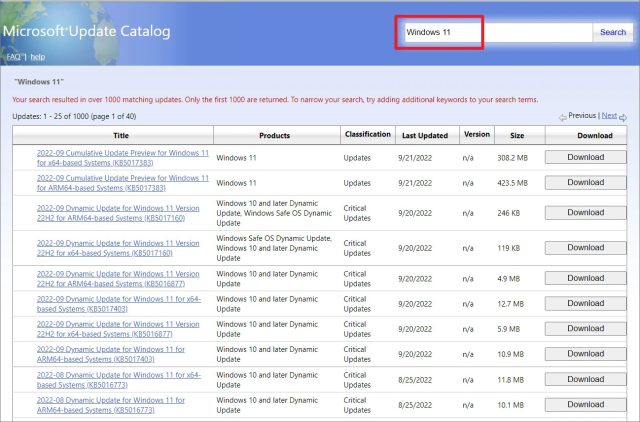
Task: Download the 5.9 MB update
Action: click(x=585, y=329)
